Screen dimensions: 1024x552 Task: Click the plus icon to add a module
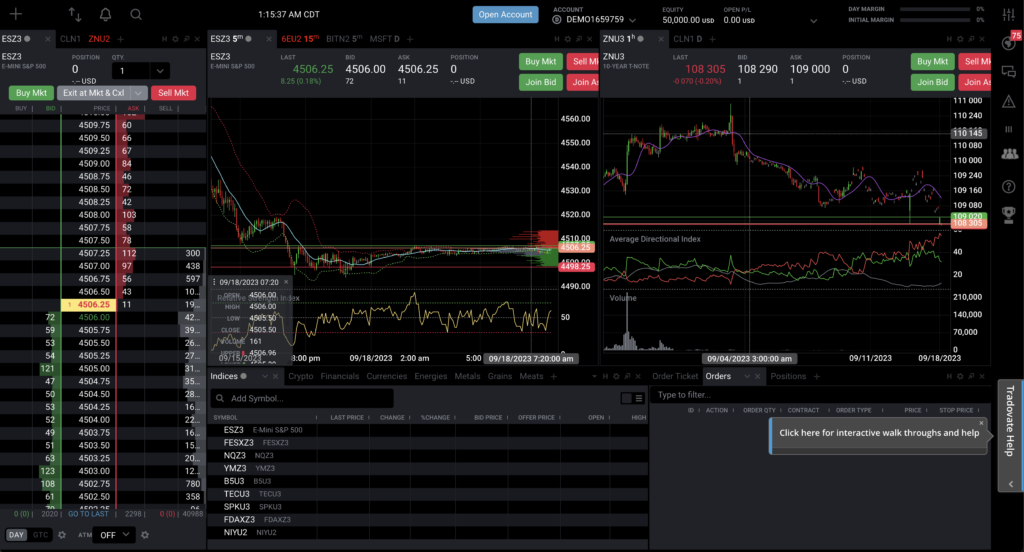pyautogui.click(x=16, y=14)
